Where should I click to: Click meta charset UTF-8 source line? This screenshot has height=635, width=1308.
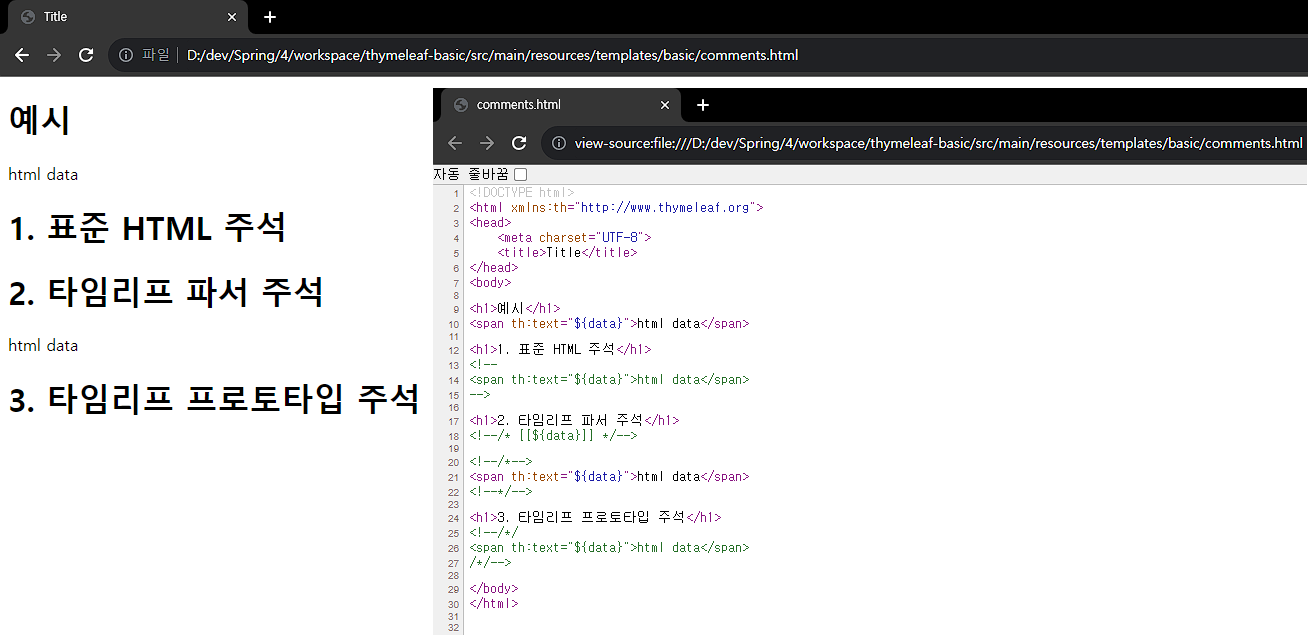574,238
